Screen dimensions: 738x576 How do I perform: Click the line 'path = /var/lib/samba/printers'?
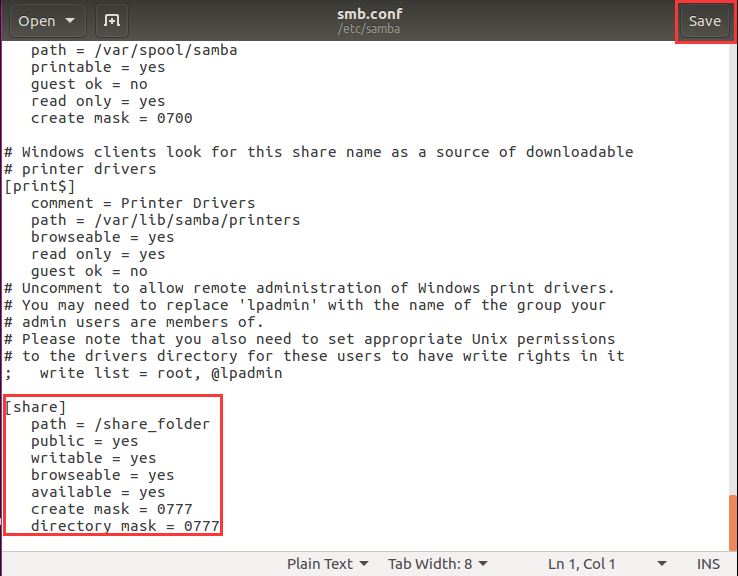[165, 220]
